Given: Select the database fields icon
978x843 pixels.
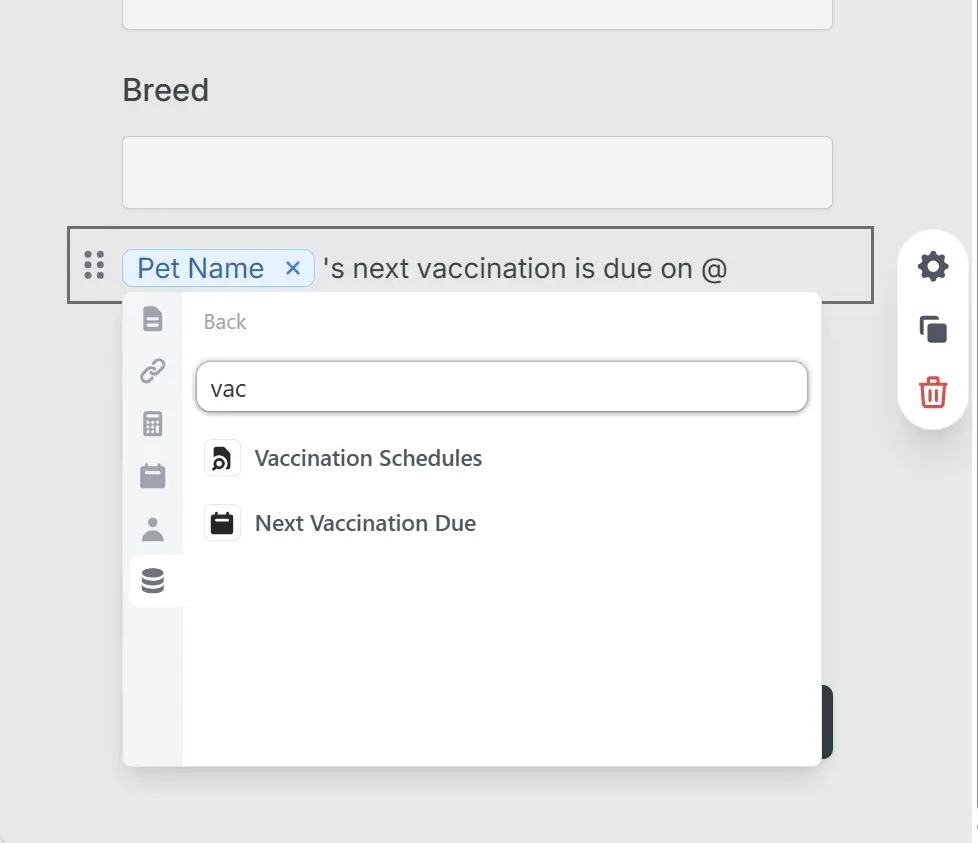Looking at the screenshot, I should click(x=152, y=580).
